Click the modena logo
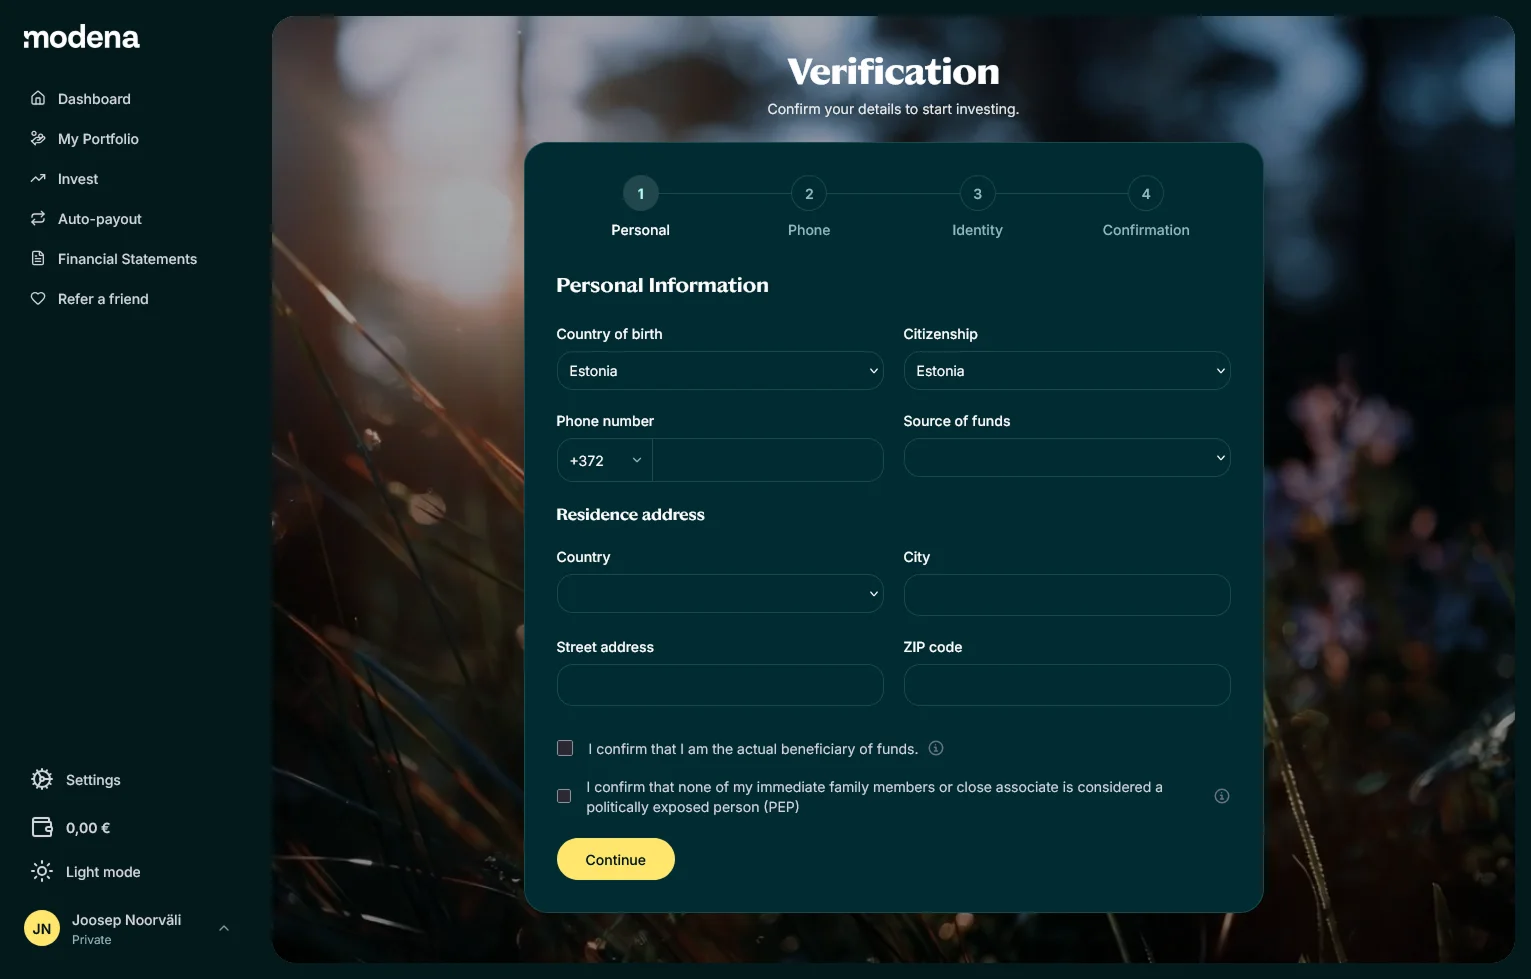1531x979 pixels. click(x=81, y=38)
